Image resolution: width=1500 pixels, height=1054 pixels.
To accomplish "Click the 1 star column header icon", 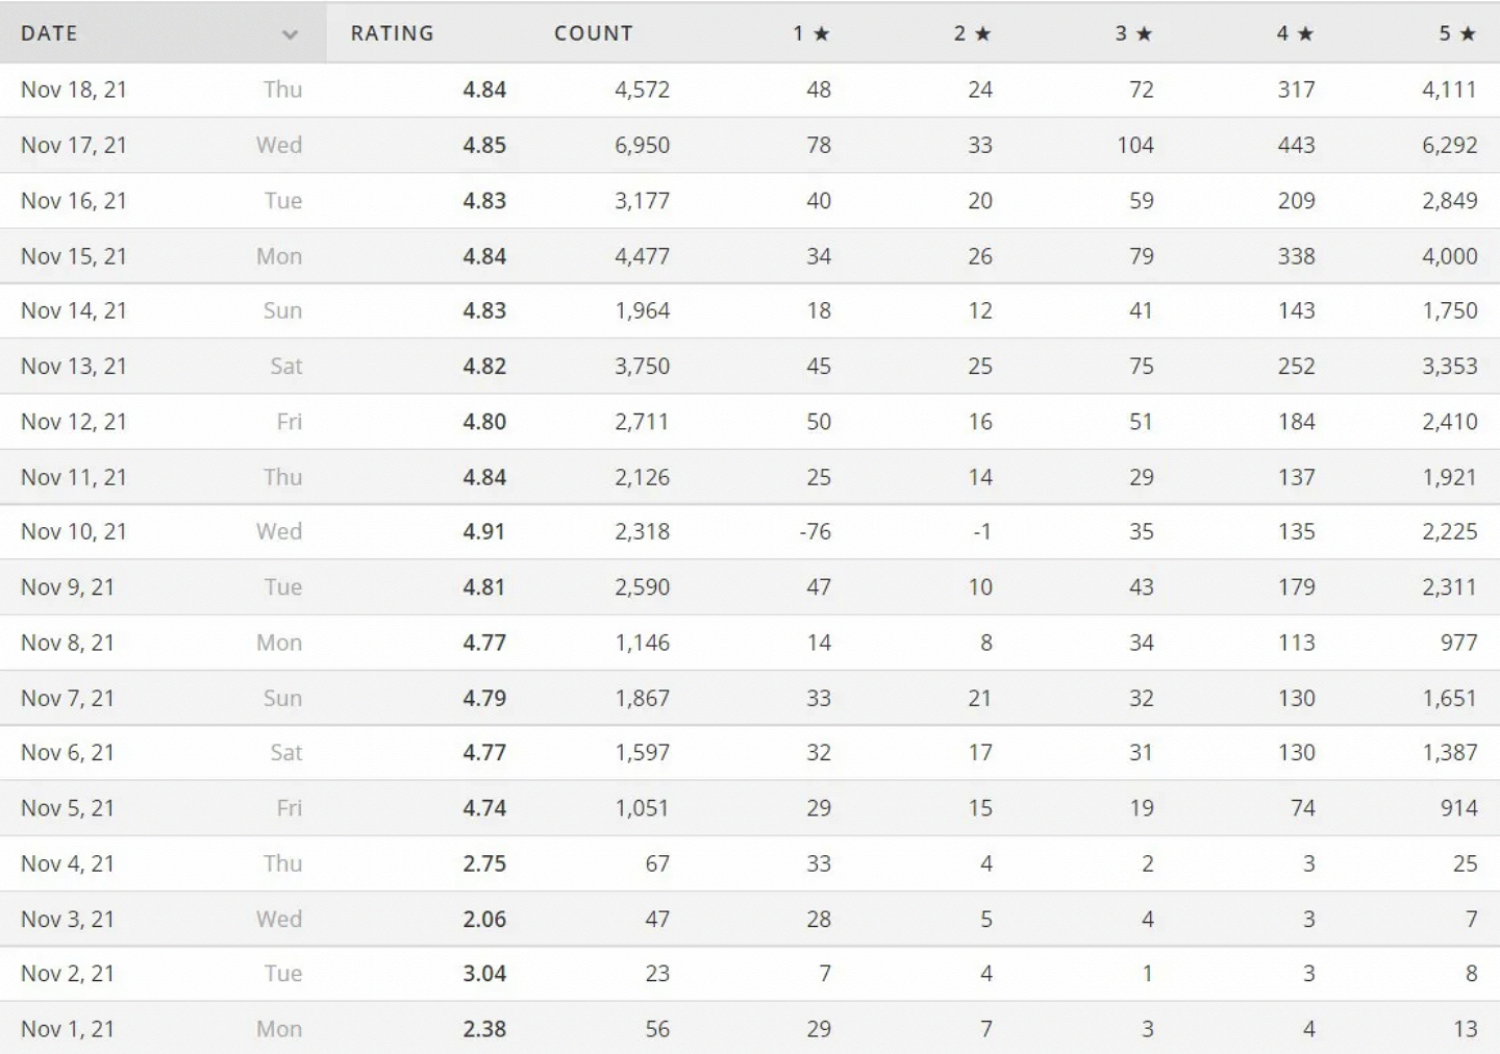I will pyautogui.click(x=821, y=34).
